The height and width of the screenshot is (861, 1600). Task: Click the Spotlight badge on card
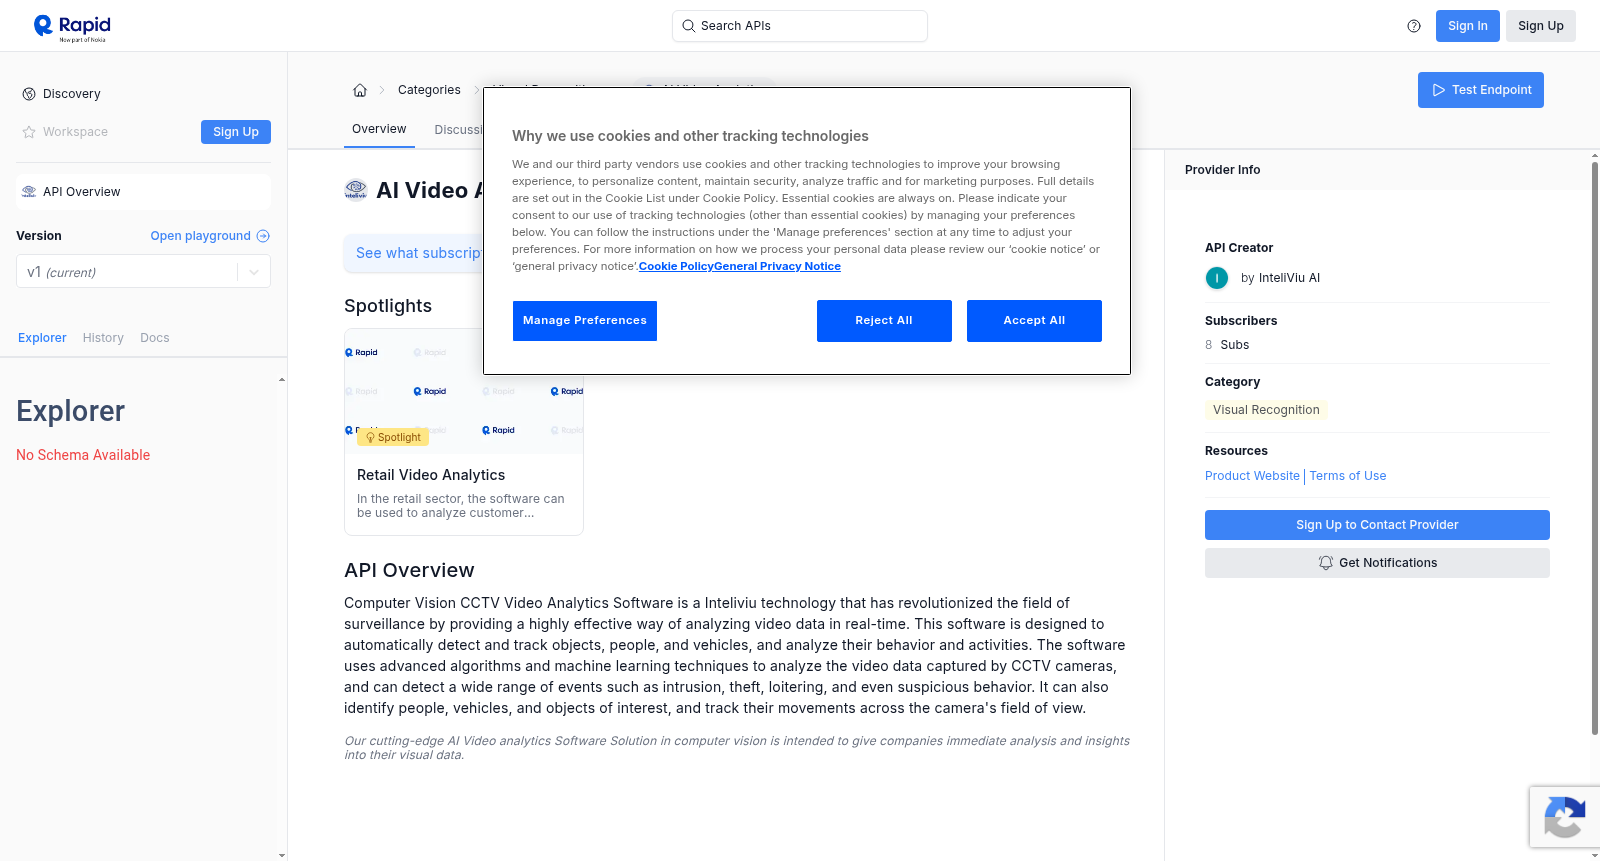[393, 437]
